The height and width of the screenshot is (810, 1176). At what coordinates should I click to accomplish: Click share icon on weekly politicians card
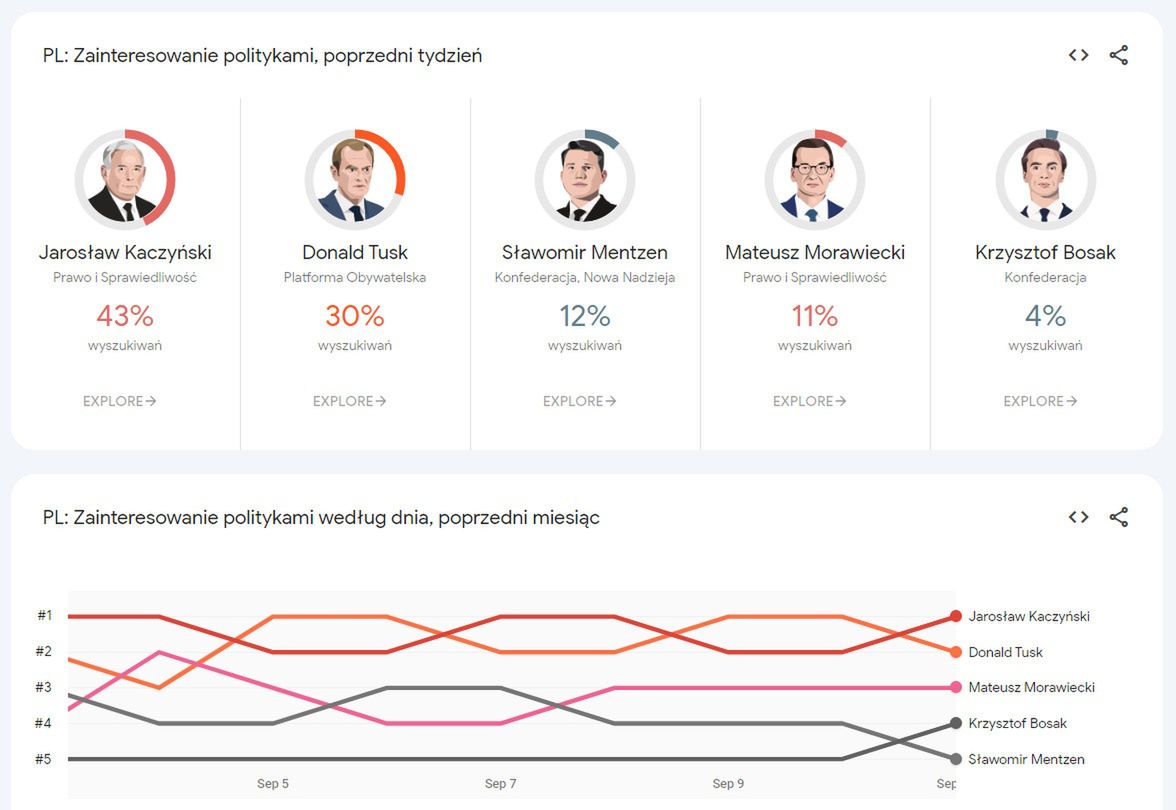[x=1119, y=55]
